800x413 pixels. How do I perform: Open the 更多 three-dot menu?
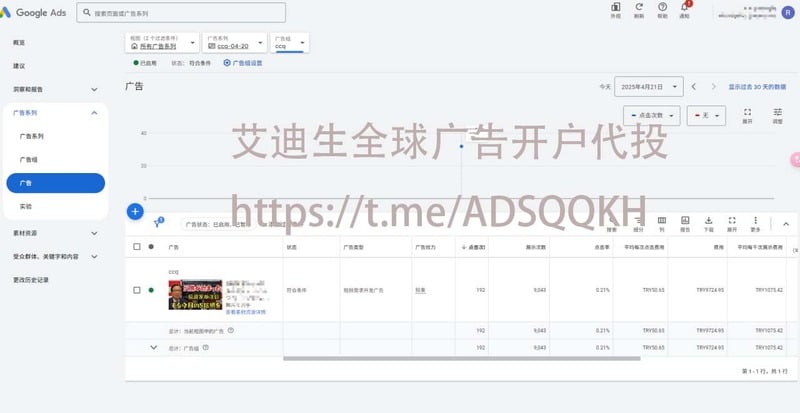(756, 224)
